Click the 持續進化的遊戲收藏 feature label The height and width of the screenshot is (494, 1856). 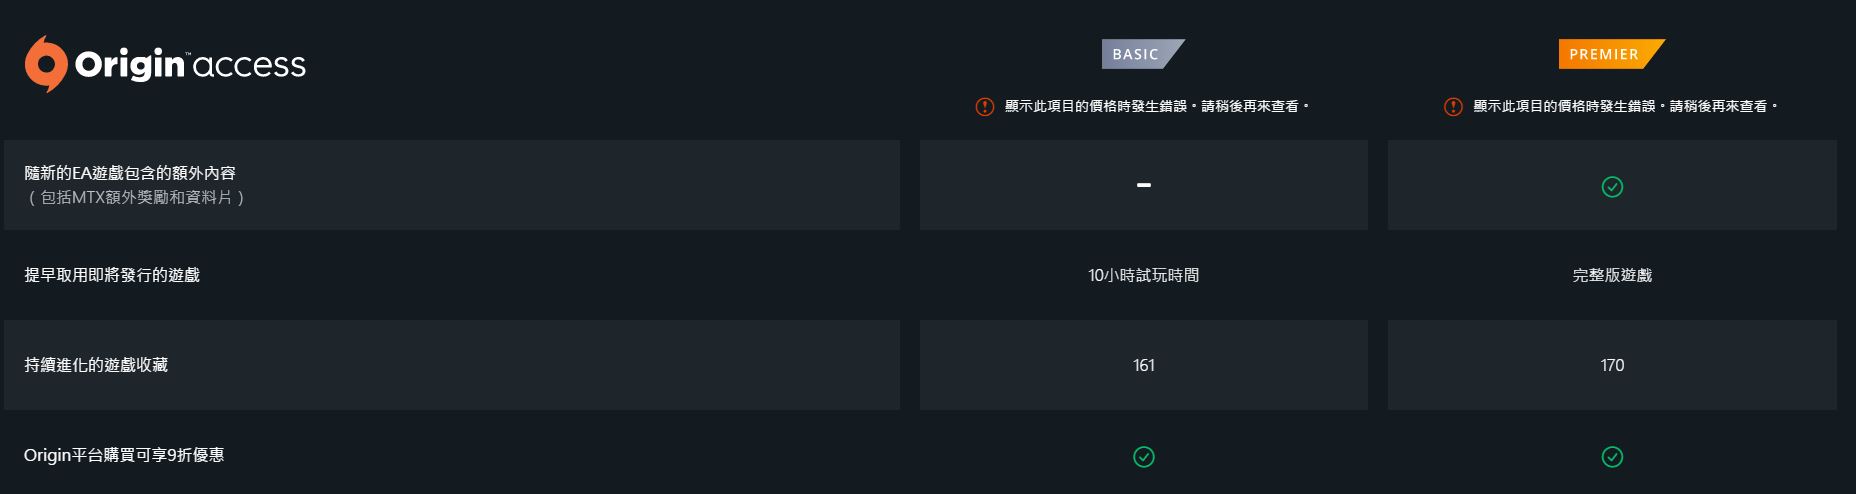click(96, 365)
